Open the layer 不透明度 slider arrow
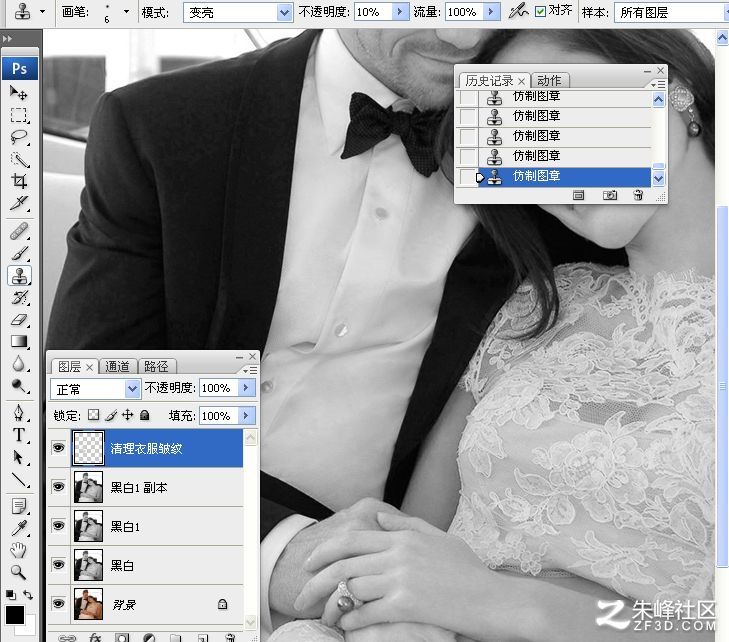This screenshot has height=642, width=729. pyautogui.click(x=246, y=387)
